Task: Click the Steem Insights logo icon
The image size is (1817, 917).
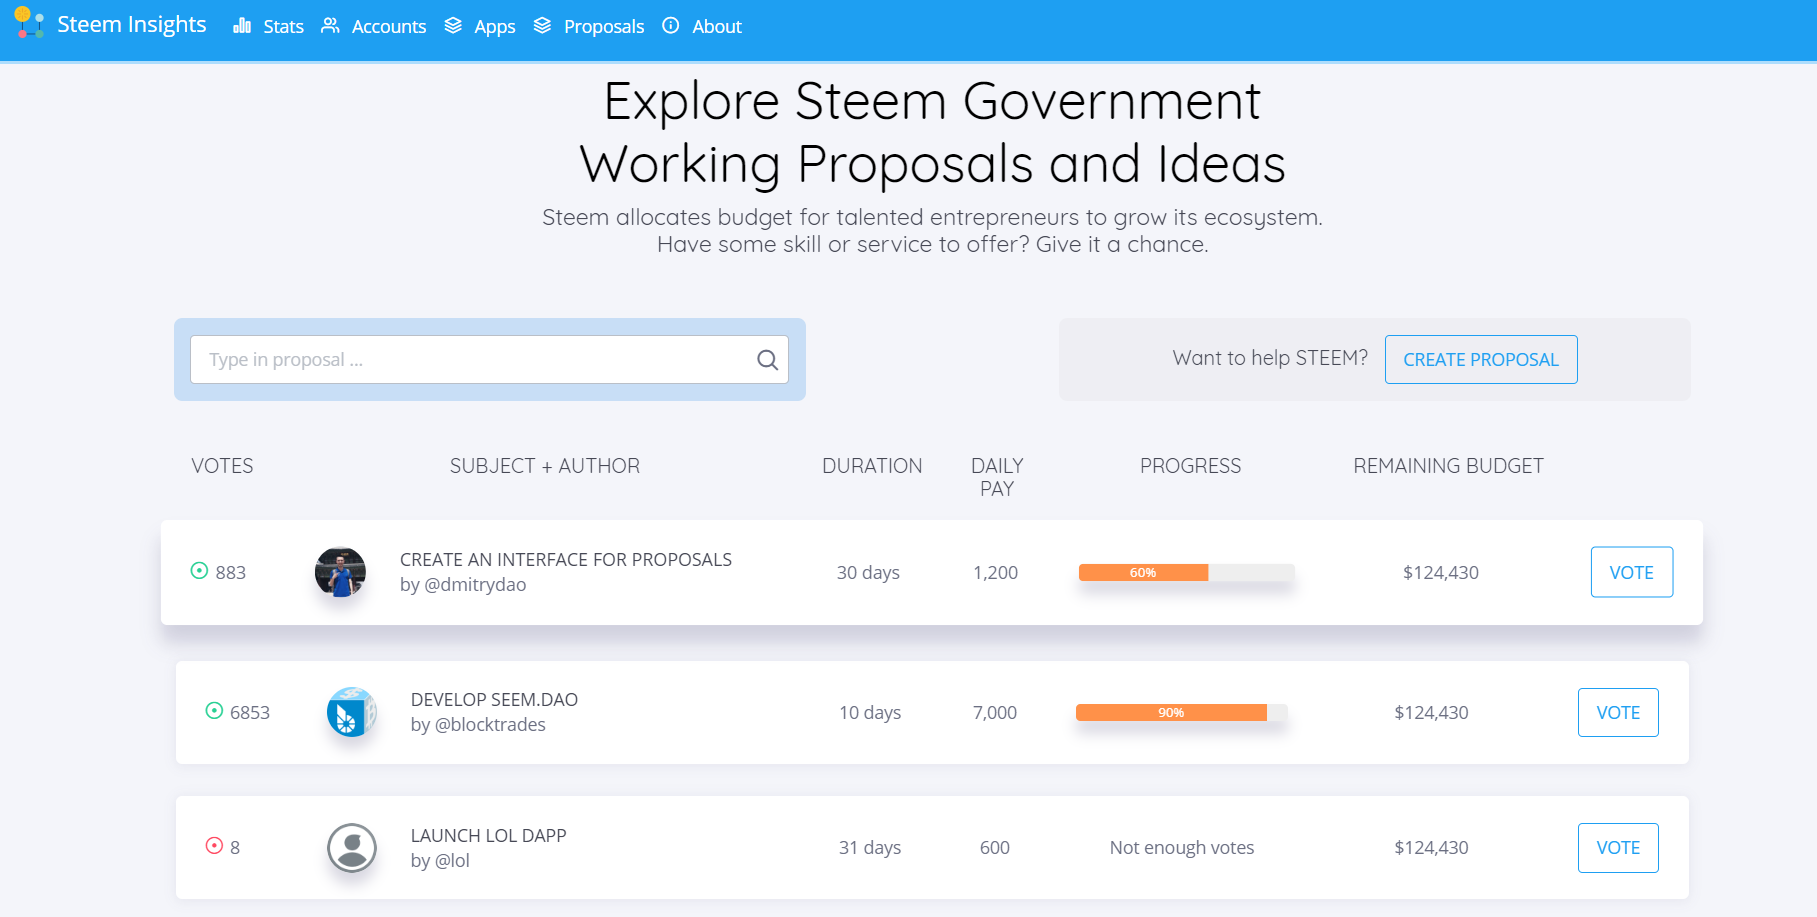Action: (x=29, y=23)
